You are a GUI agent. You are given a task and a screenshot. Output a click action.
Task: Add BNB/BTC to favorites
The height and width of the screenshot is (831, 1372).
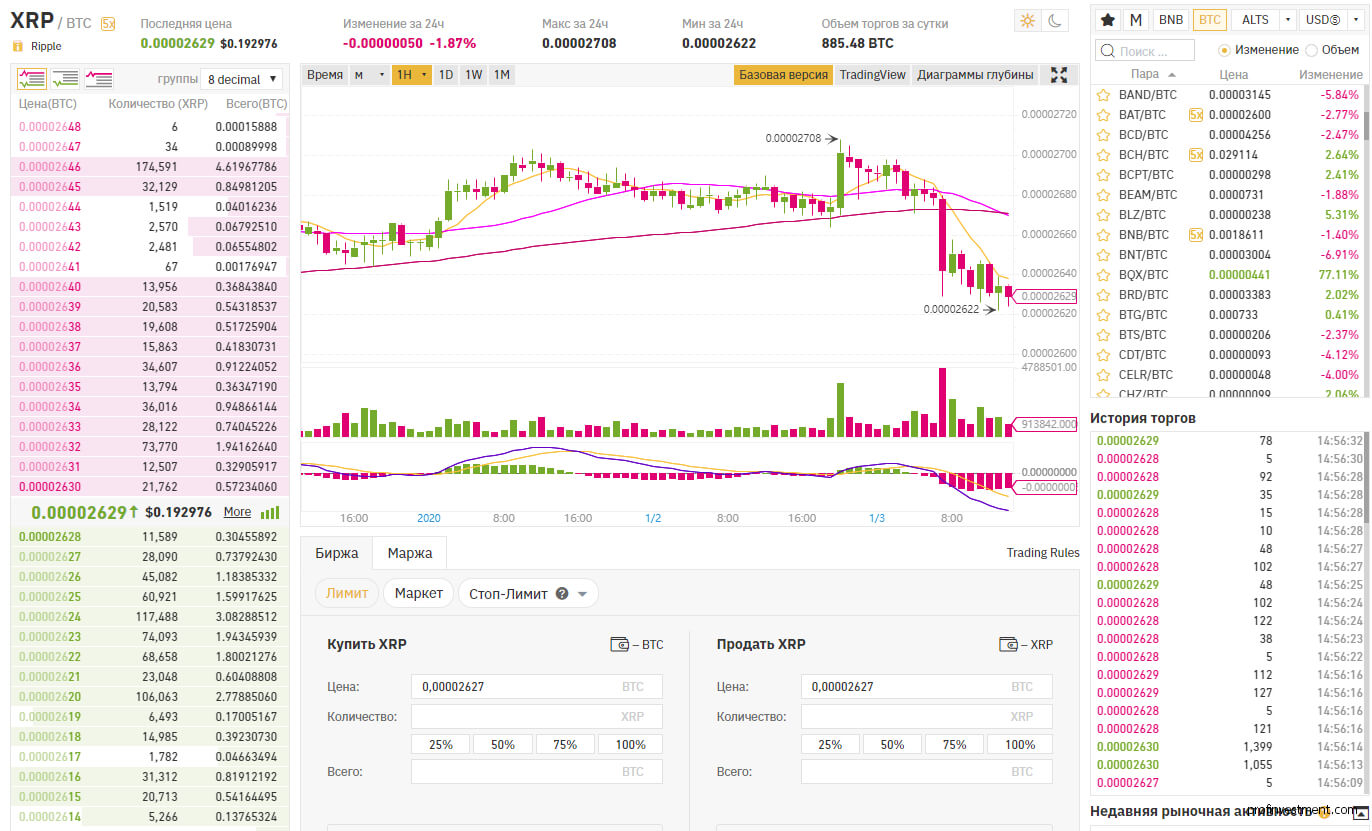(x=1103, y=235)
